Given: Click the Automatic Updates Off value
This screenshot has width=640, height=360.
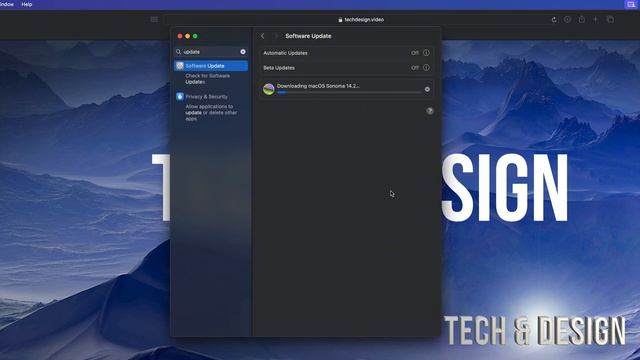Looking at the screenshot, I should pyautogui.click(x=415, y=53).
